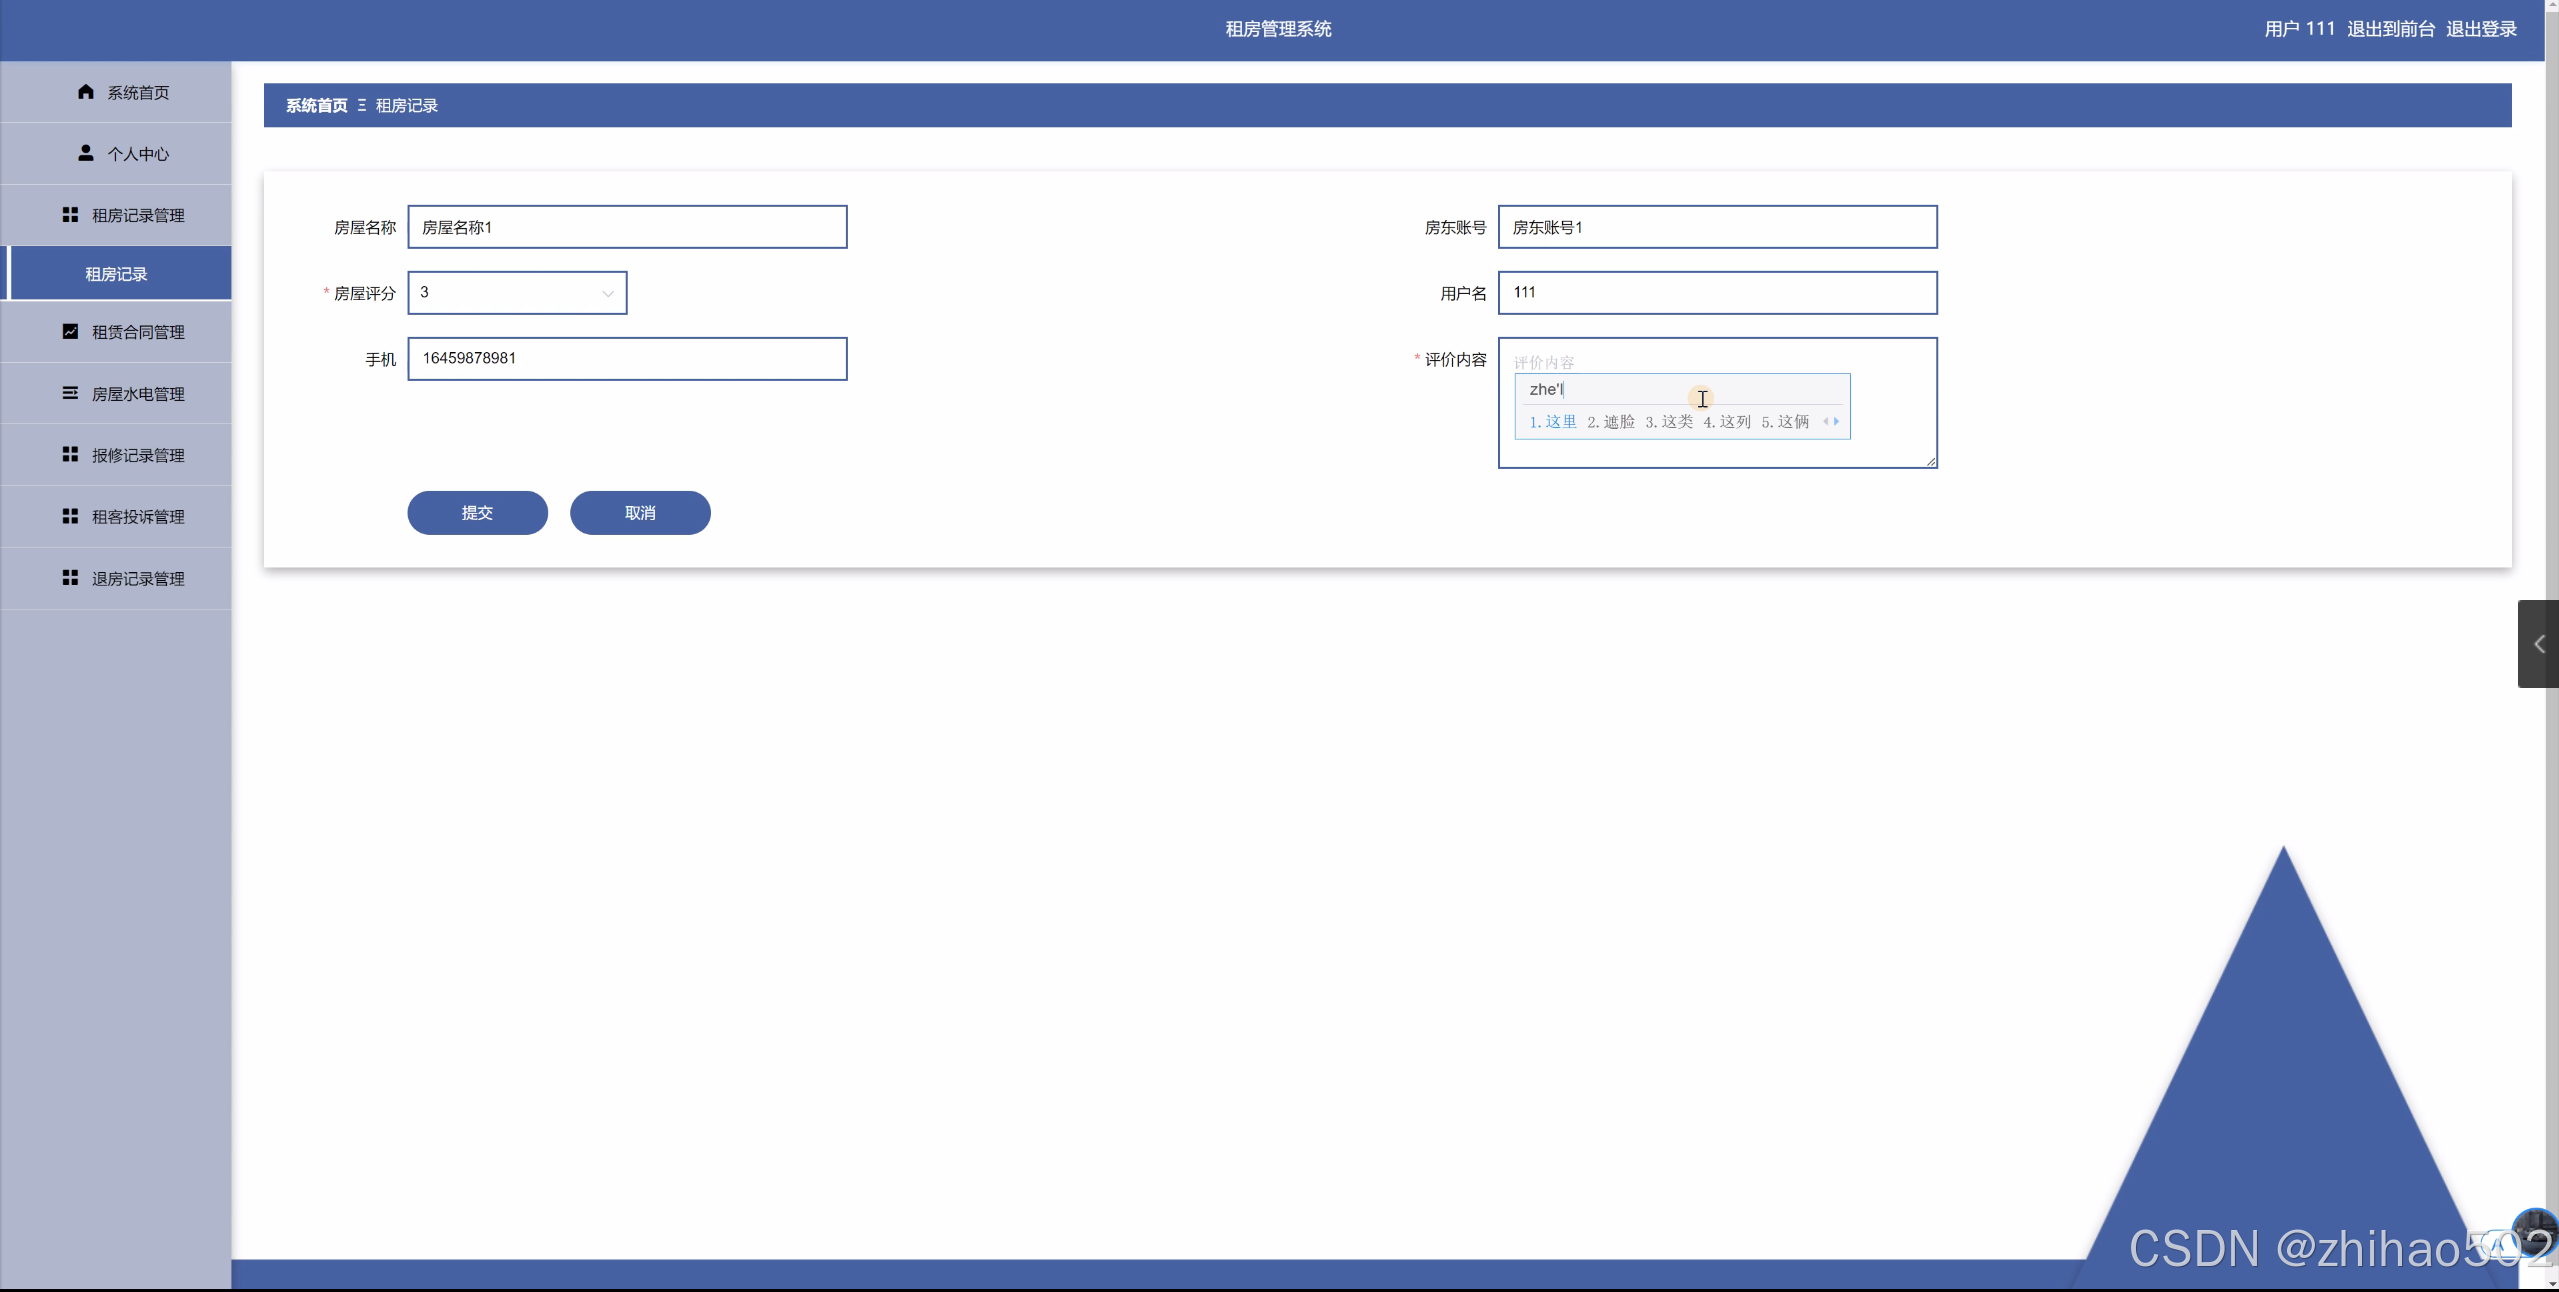
Task: Click 退出到前台 link in header
Action: (2390, 29)
